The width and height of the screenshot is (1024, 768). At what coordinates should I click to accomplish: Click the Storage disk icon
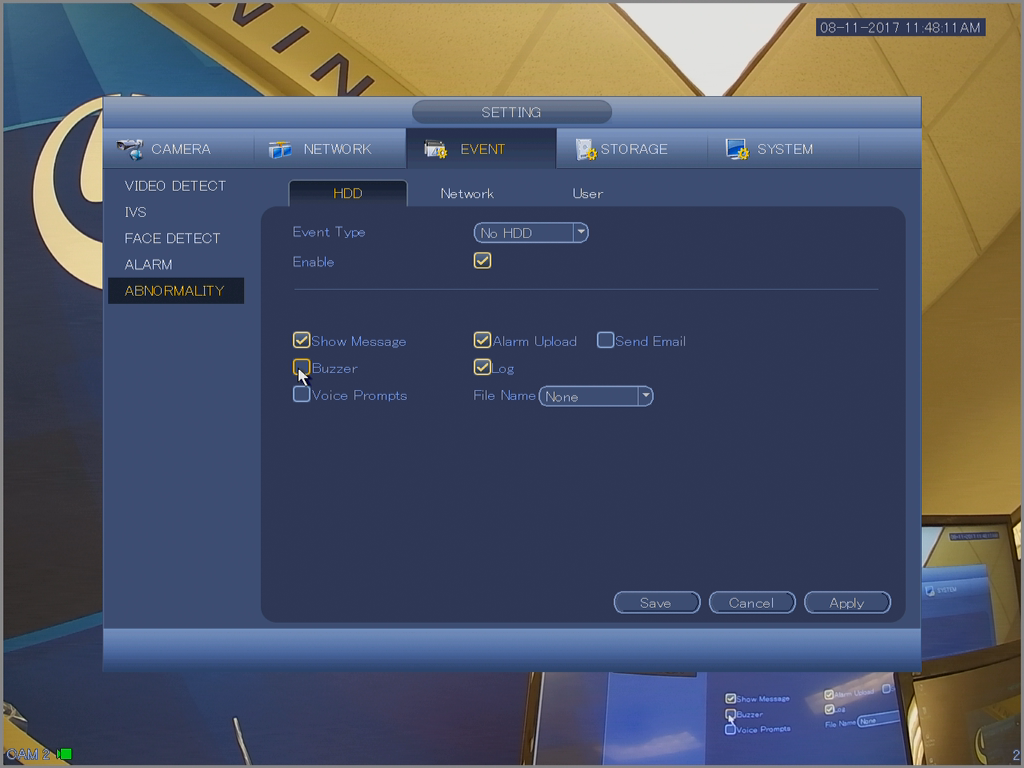(x=586, y=149)
